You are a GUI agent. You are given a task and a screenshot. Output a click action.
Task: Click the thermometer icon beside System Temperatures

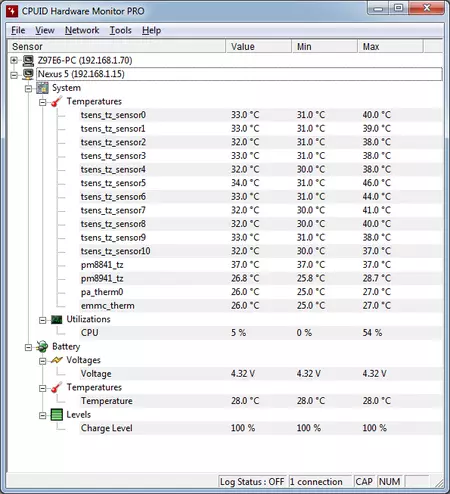click(x=56, y=102)
